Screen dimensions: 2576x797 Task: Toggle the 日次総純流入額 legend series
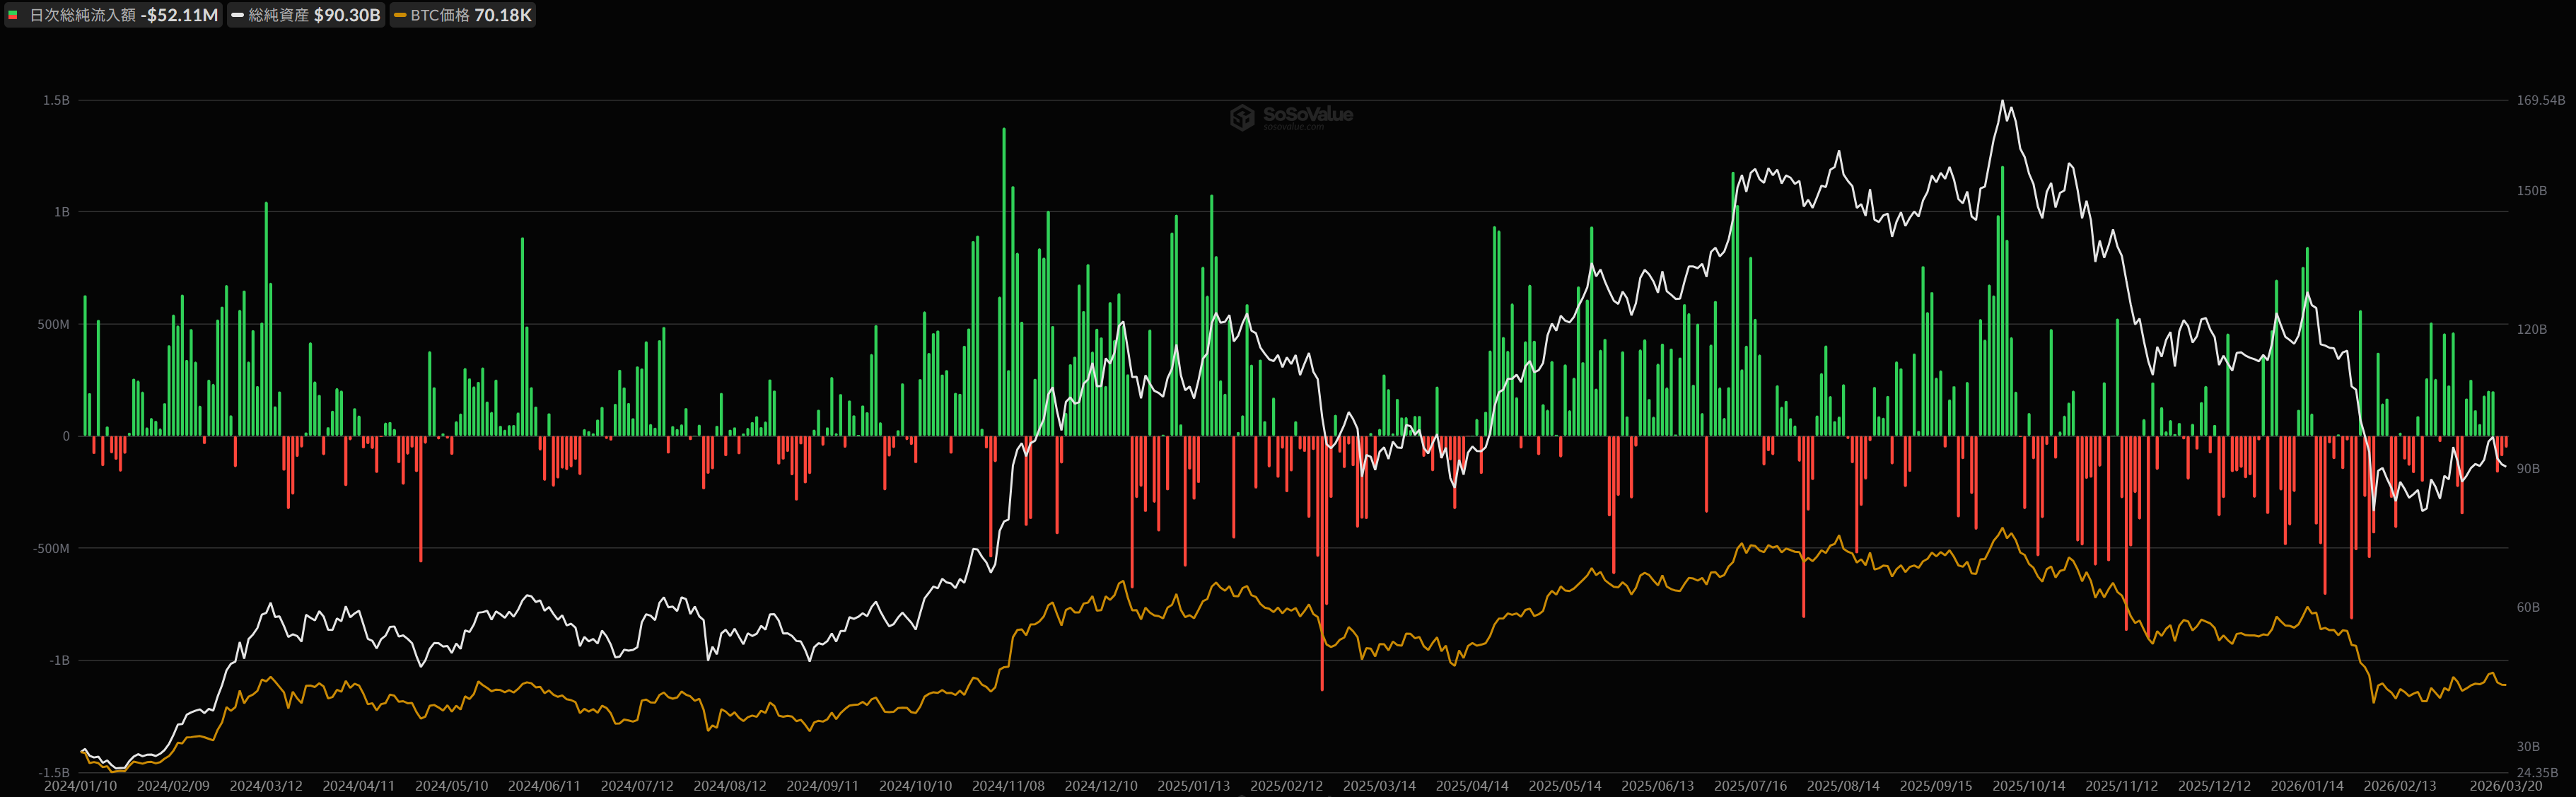[x=83, y=15]
